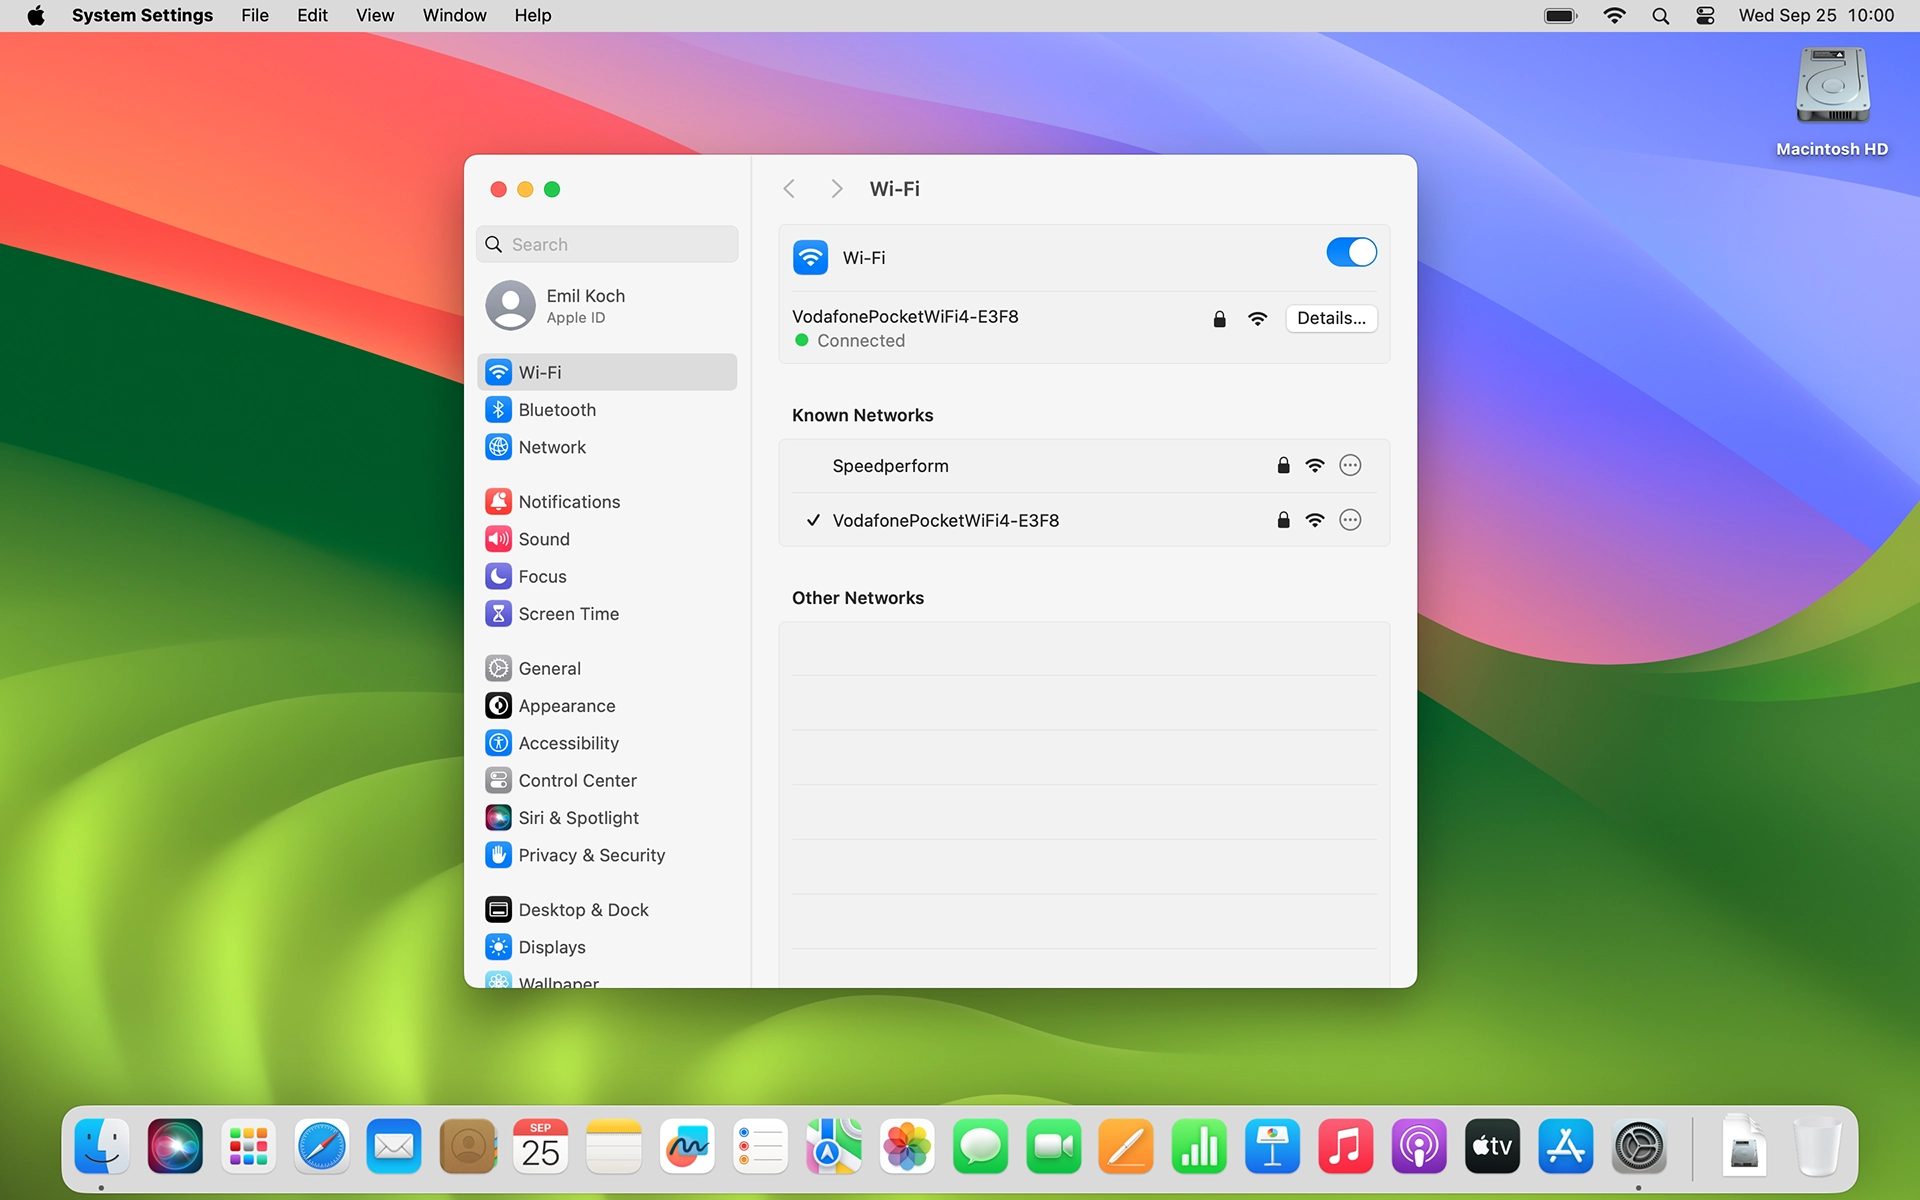Viewport: 1920px width, 1200px height.
Task: Open the Window menu
Action: (x=454, y=15)
